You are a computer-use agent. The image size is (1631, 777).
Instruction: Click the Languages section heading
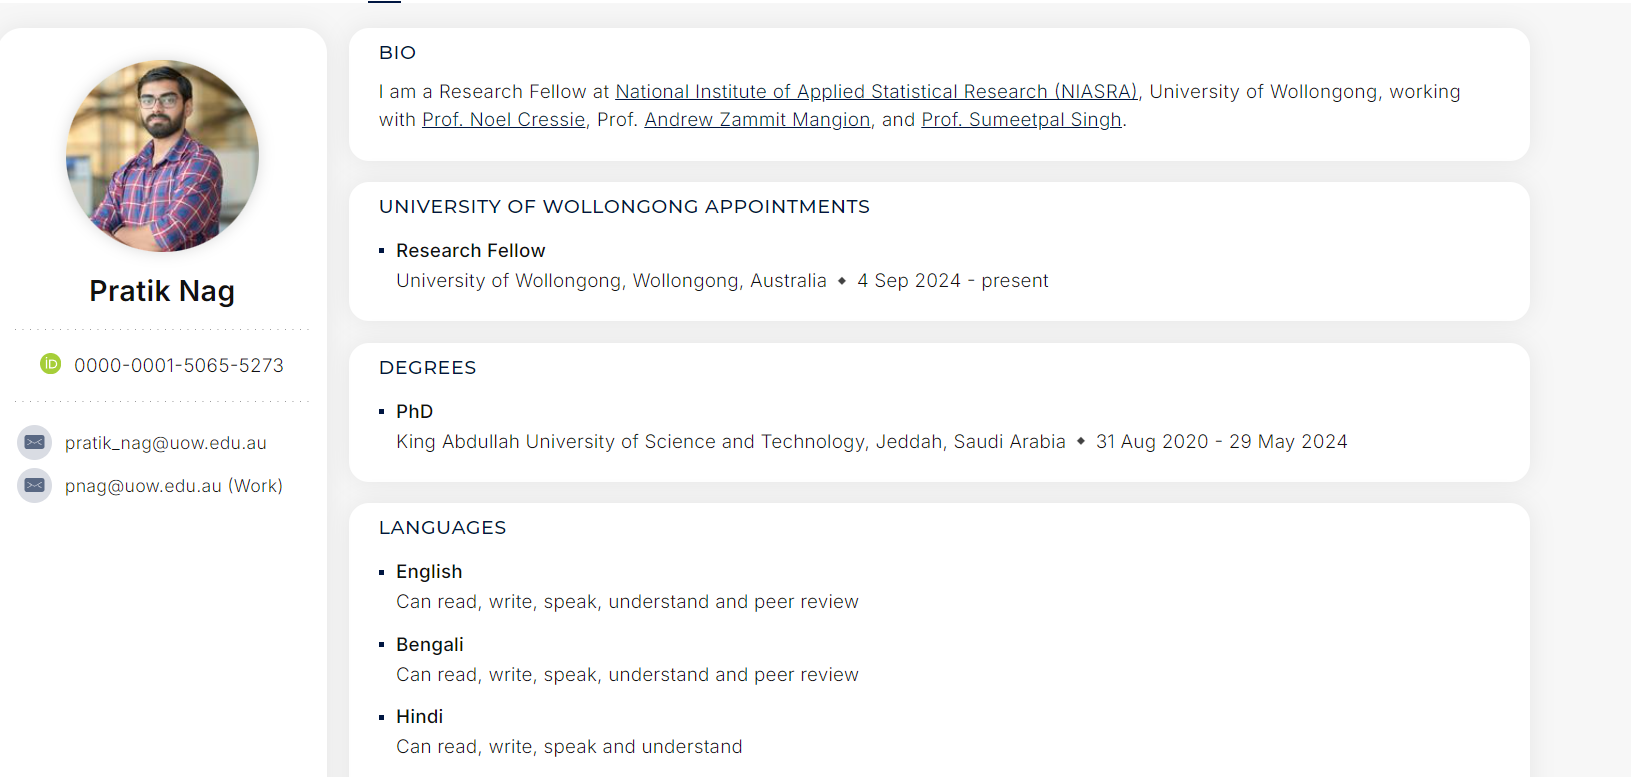point(442,528)
